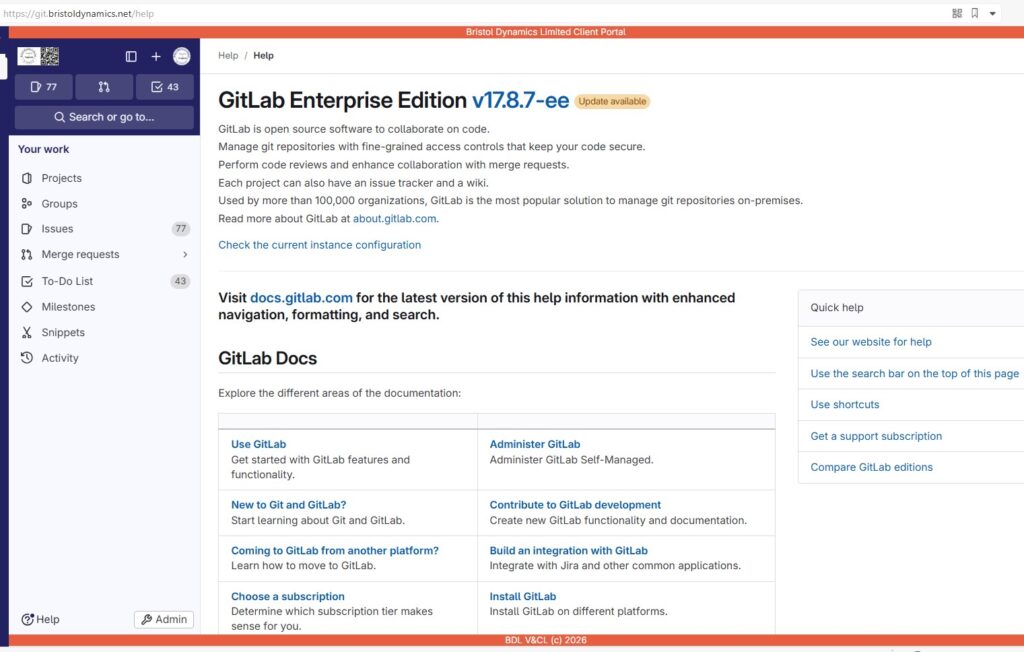
Task: Open the address bar dropdown arrow
Action: point(992,14)
